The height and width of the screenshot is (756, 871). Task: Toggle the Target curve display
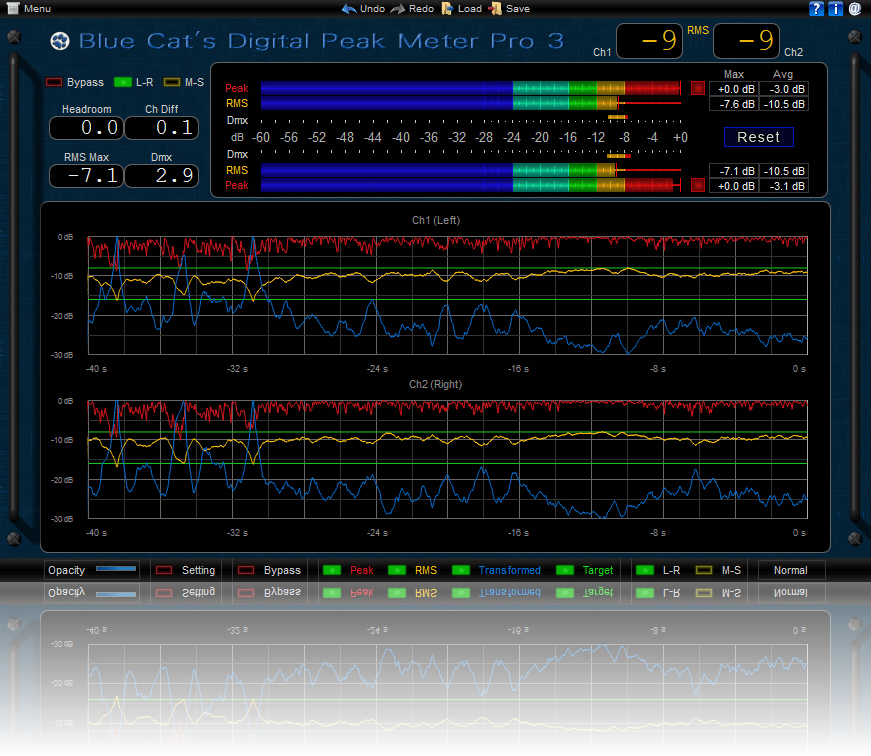564,570
